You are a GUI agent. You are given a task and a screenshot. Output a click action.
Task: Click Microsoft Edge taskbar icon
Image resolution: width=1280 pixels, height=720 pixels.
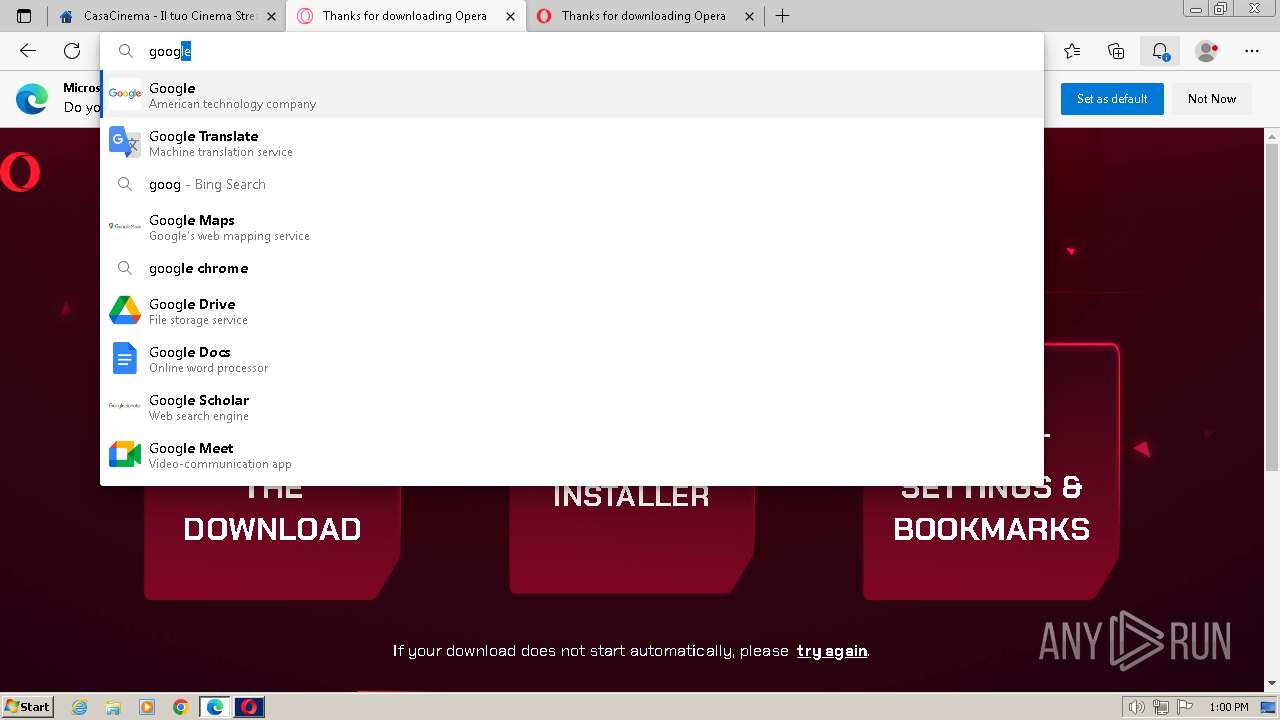coord(215,707)
